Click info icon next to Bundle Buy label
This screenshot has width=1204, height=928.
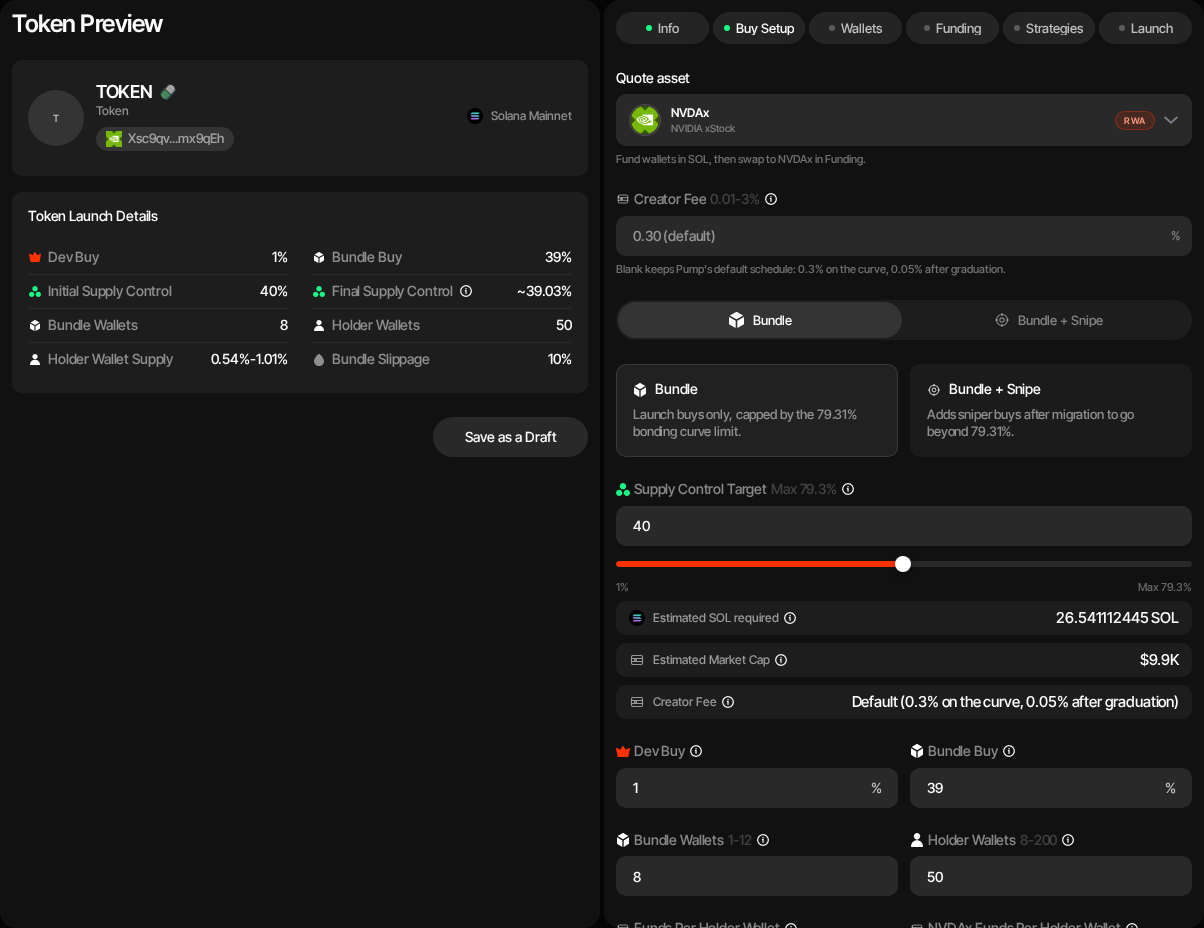1009,751
